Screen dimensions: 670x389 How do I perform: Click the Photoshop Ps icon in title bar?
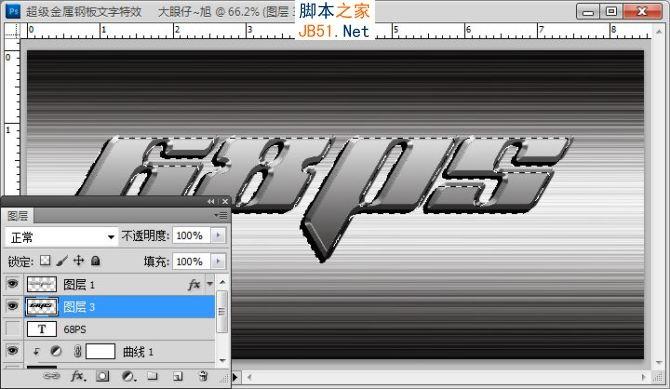coord(13,11)
